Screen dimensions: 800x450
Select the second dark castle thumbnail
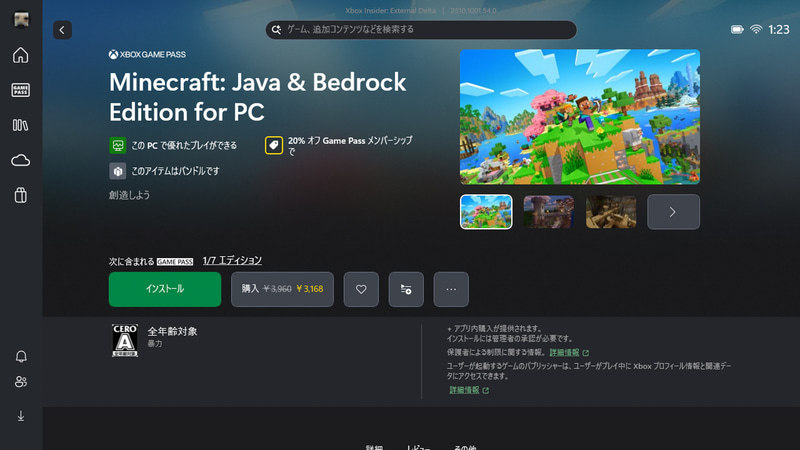click(548, 212)
